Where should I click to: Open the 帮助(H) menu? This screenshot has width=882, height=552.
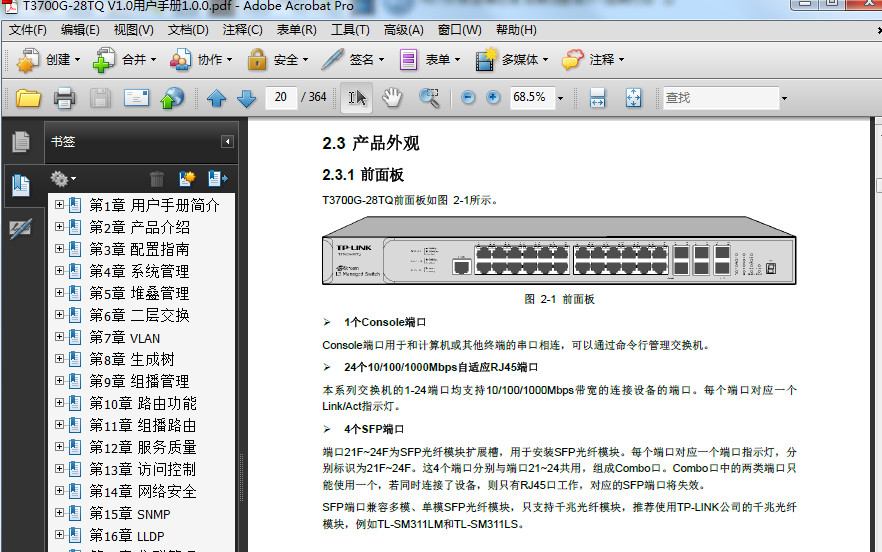point(516,30)
